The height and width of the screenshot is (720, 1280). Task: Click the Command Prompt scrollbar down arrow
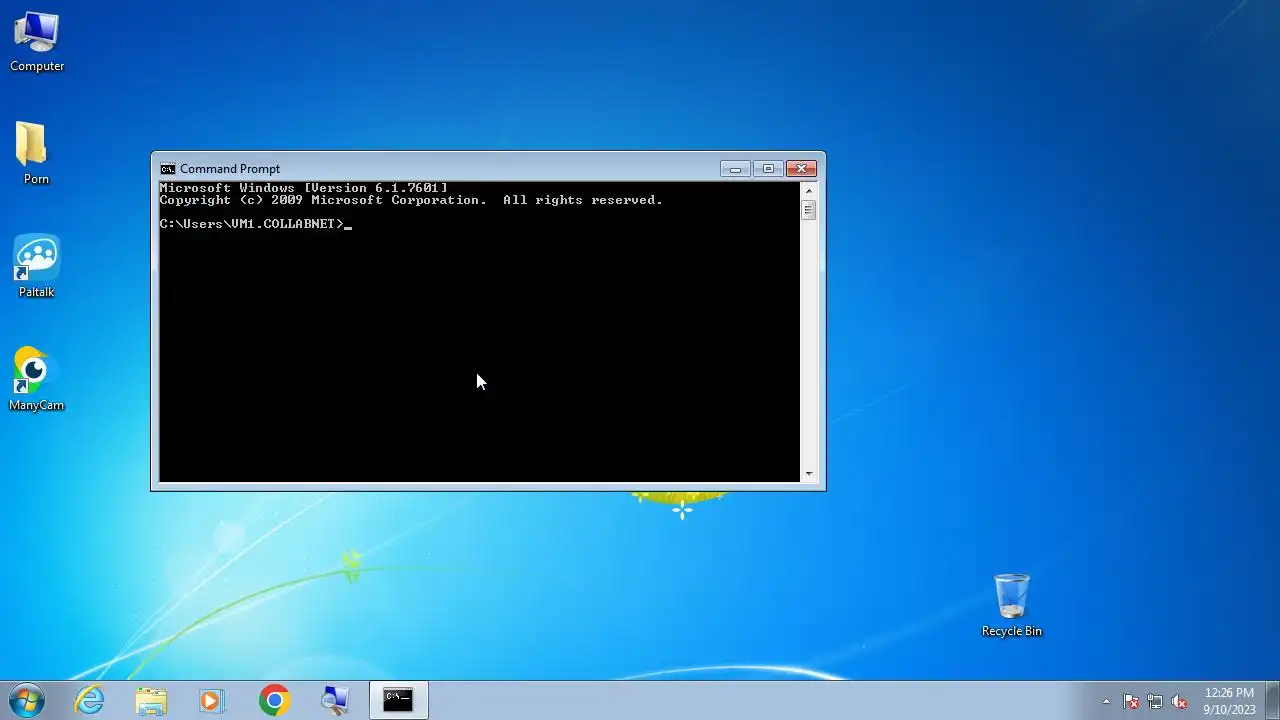point(809,474)
